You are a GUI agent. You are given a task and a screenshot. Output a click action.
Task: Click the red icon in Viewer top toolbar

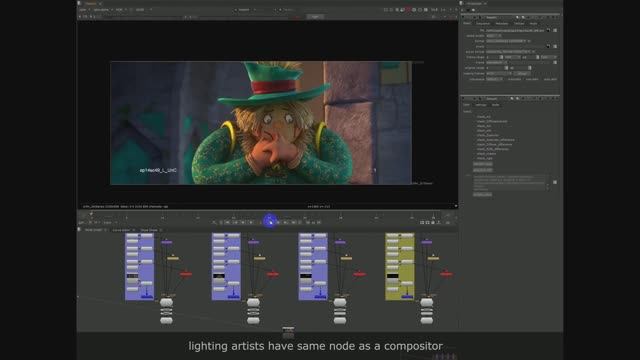pyautogui.click(x=408, y=9)
